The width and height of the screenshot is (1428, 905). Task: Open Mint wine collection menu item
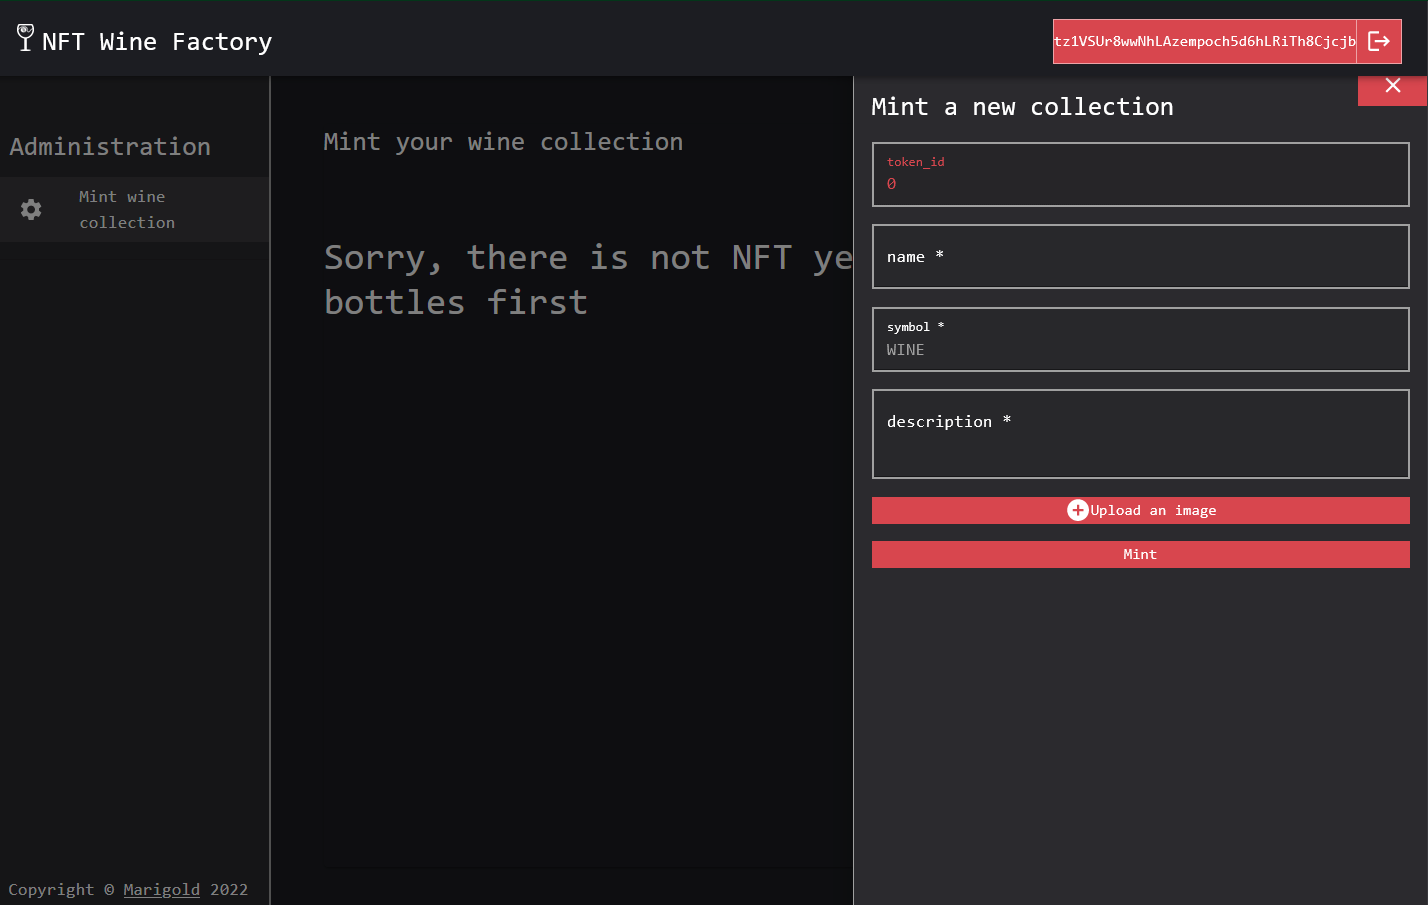[134, 210]
